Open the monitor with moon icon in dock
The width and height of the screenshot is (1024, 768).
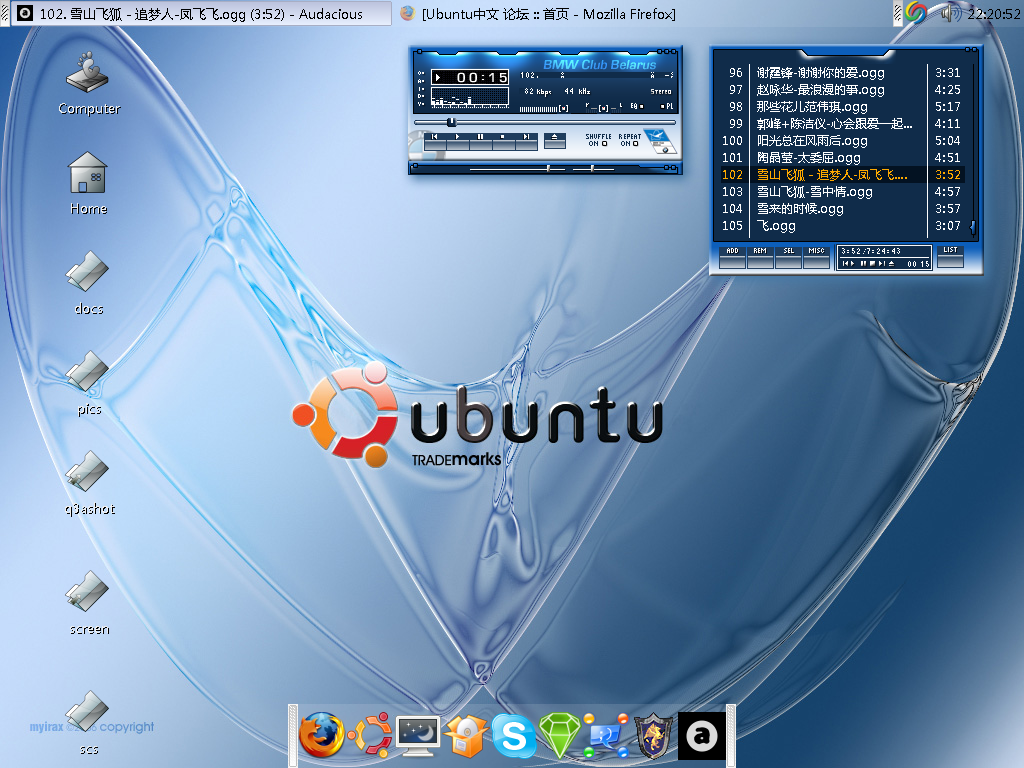418,735
